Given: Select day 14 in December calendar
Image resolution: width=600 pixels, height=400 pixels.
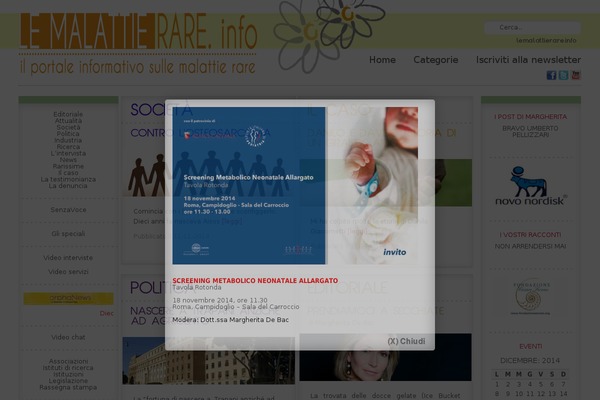Looking at the screenshot, I should pyautogui.click(x=563, y=393).
